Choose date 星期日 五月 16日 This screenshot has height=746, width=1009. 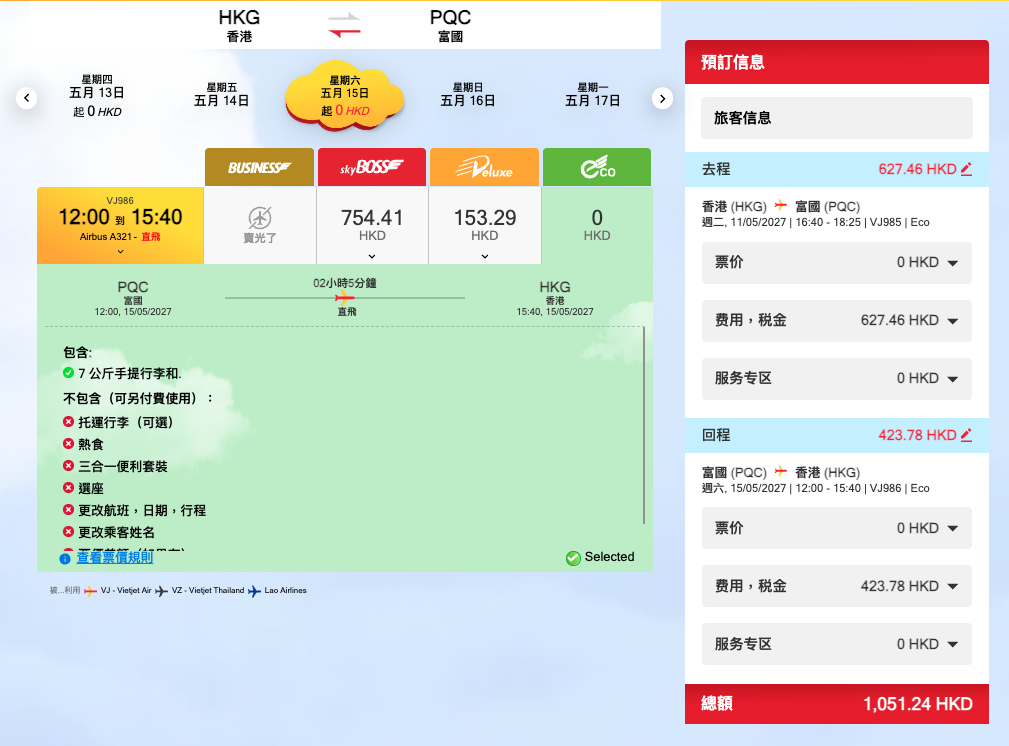coord(468,95)
